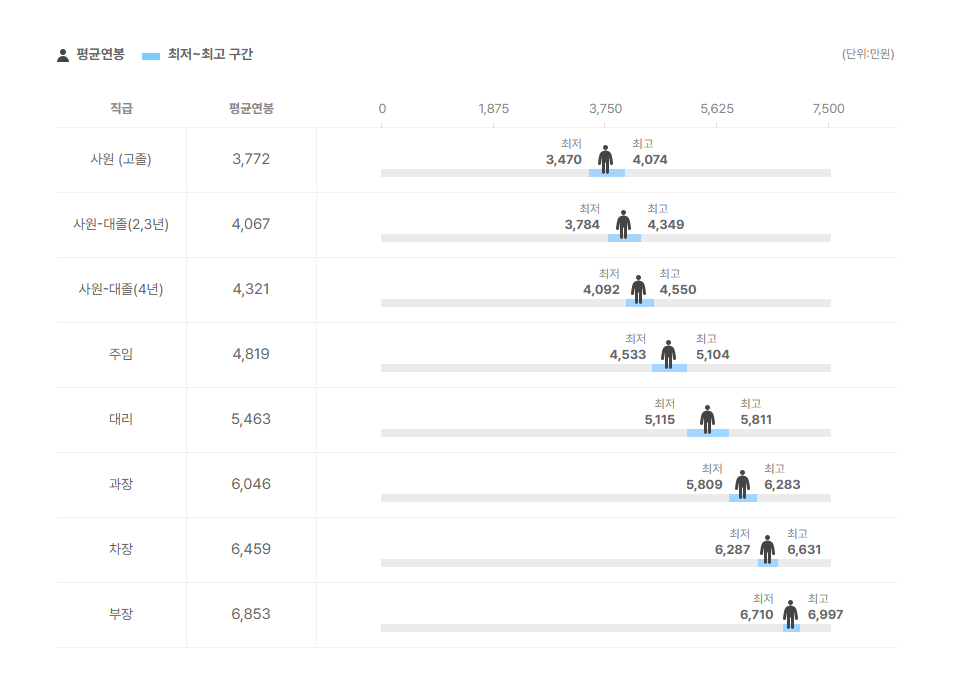
Task: Click the 7,500 axis scale label
Action: 828,109
